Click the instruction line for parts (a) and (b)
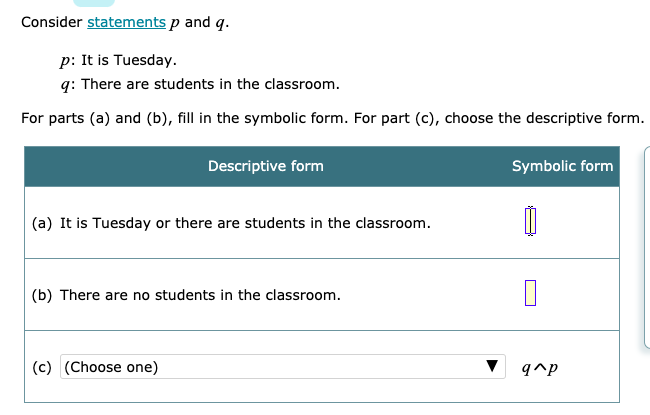 point(330,118)
